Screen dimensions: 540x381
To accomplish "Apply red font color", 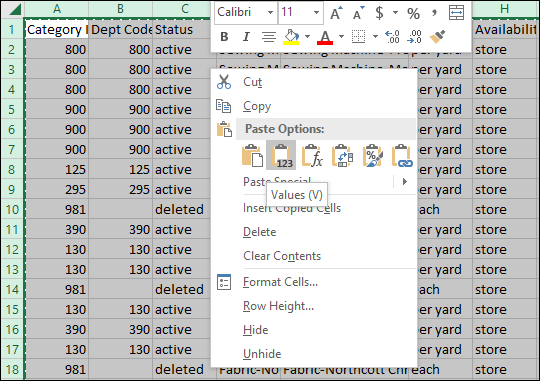I will tap(325, 37).
